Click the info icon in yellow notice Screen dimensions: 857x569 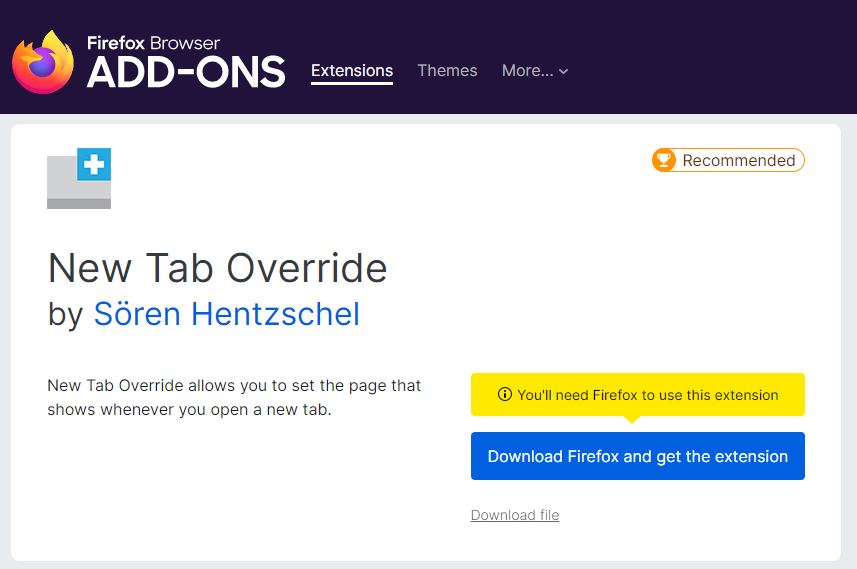(505, 395)
